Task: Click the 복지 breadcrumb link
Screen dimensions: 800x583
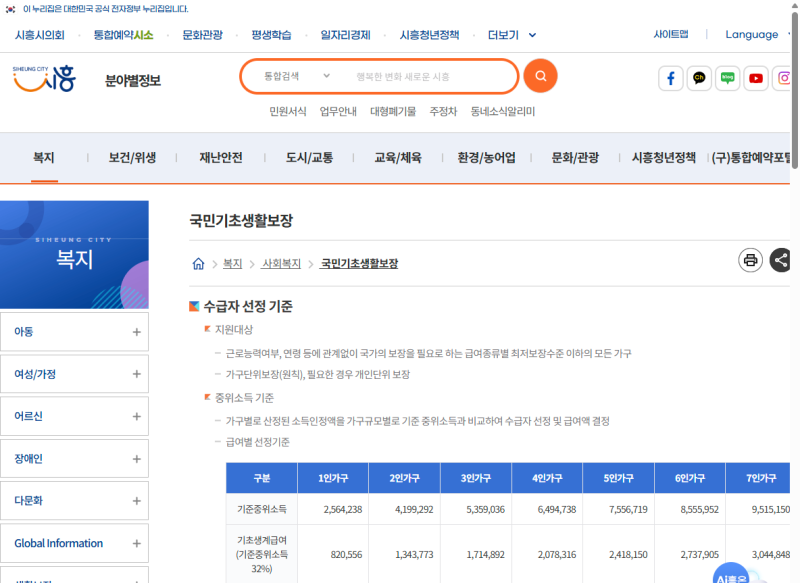Action: click(232, 264)
